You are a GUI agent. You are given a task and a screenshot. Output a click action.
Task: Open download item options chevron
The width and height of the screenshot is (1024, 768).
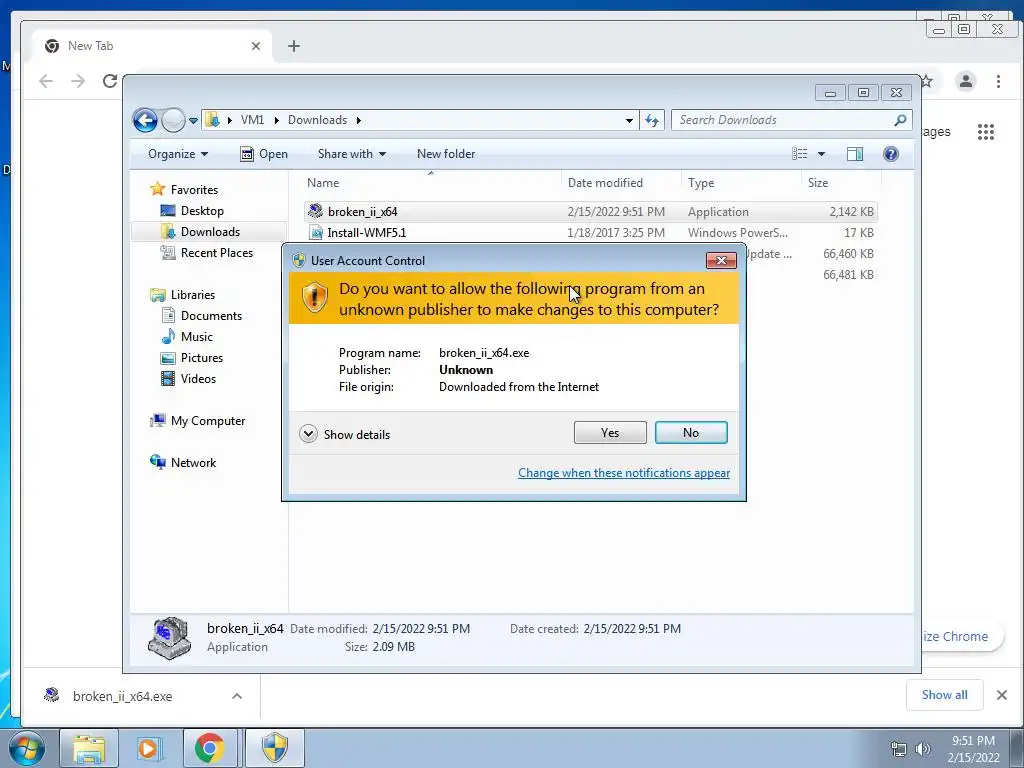coord(237,696)
